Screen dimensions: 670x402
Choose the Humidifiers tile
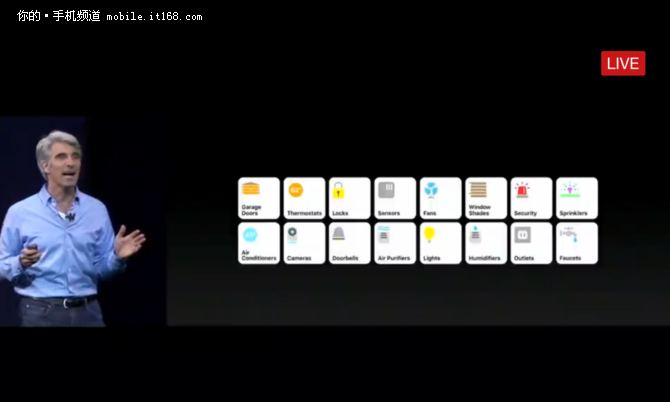(x=486, y=243)
